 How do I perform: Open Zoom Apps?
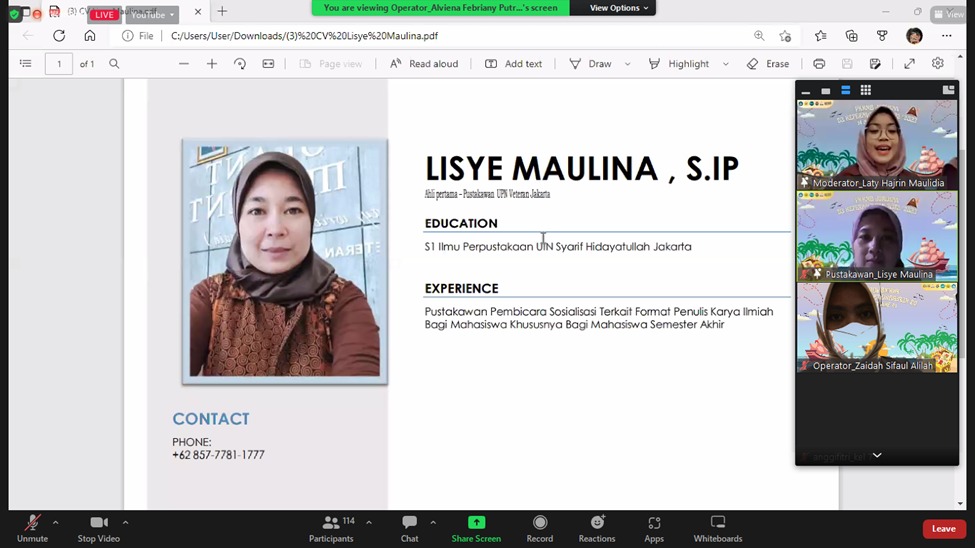(654, 527)
